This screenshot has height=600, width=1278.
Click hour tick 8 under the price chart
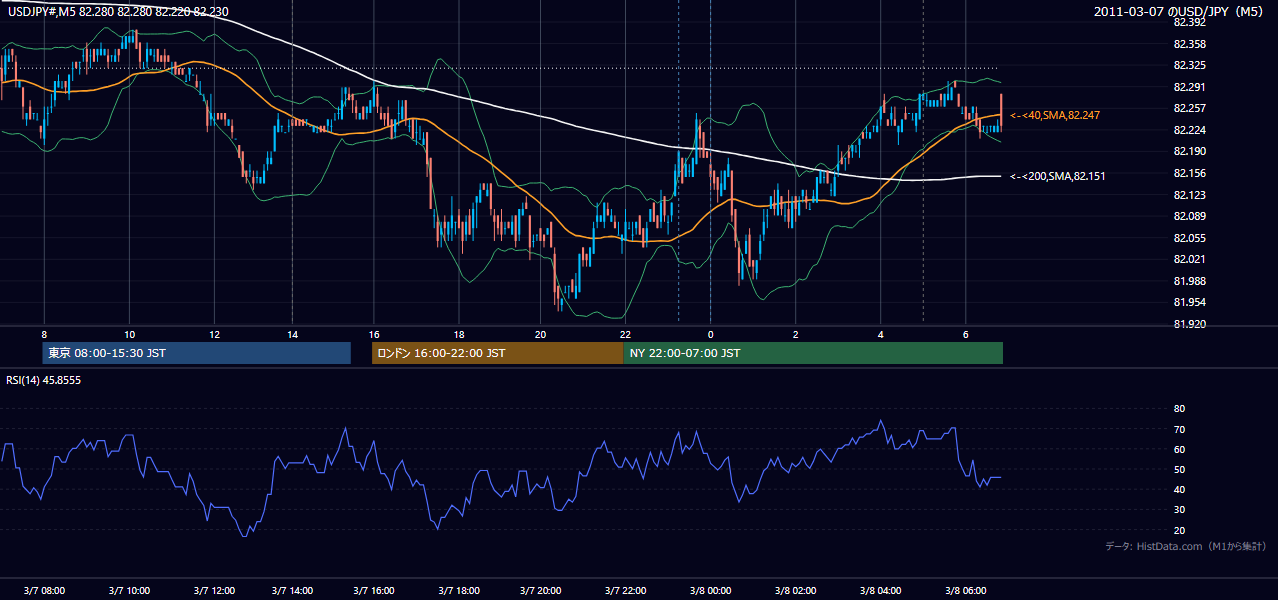(x=44, y=334)
